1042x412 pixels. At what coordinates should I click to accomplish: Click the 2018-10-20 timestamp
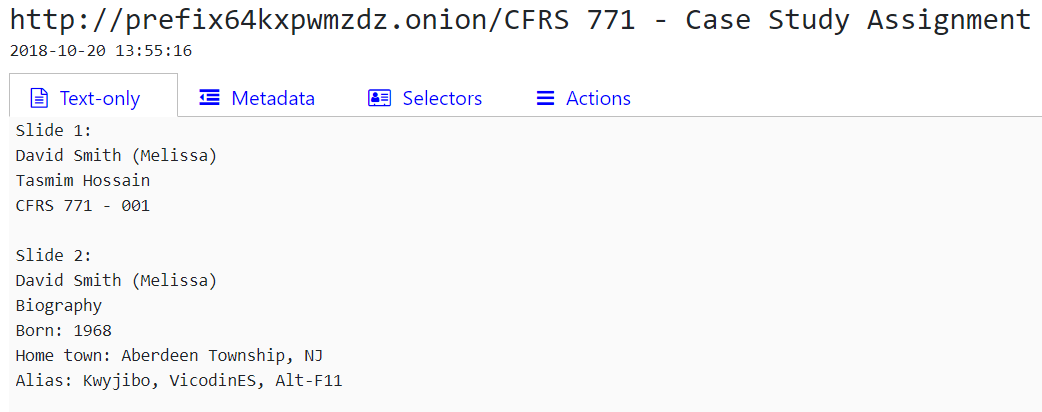tap(101, 50)
